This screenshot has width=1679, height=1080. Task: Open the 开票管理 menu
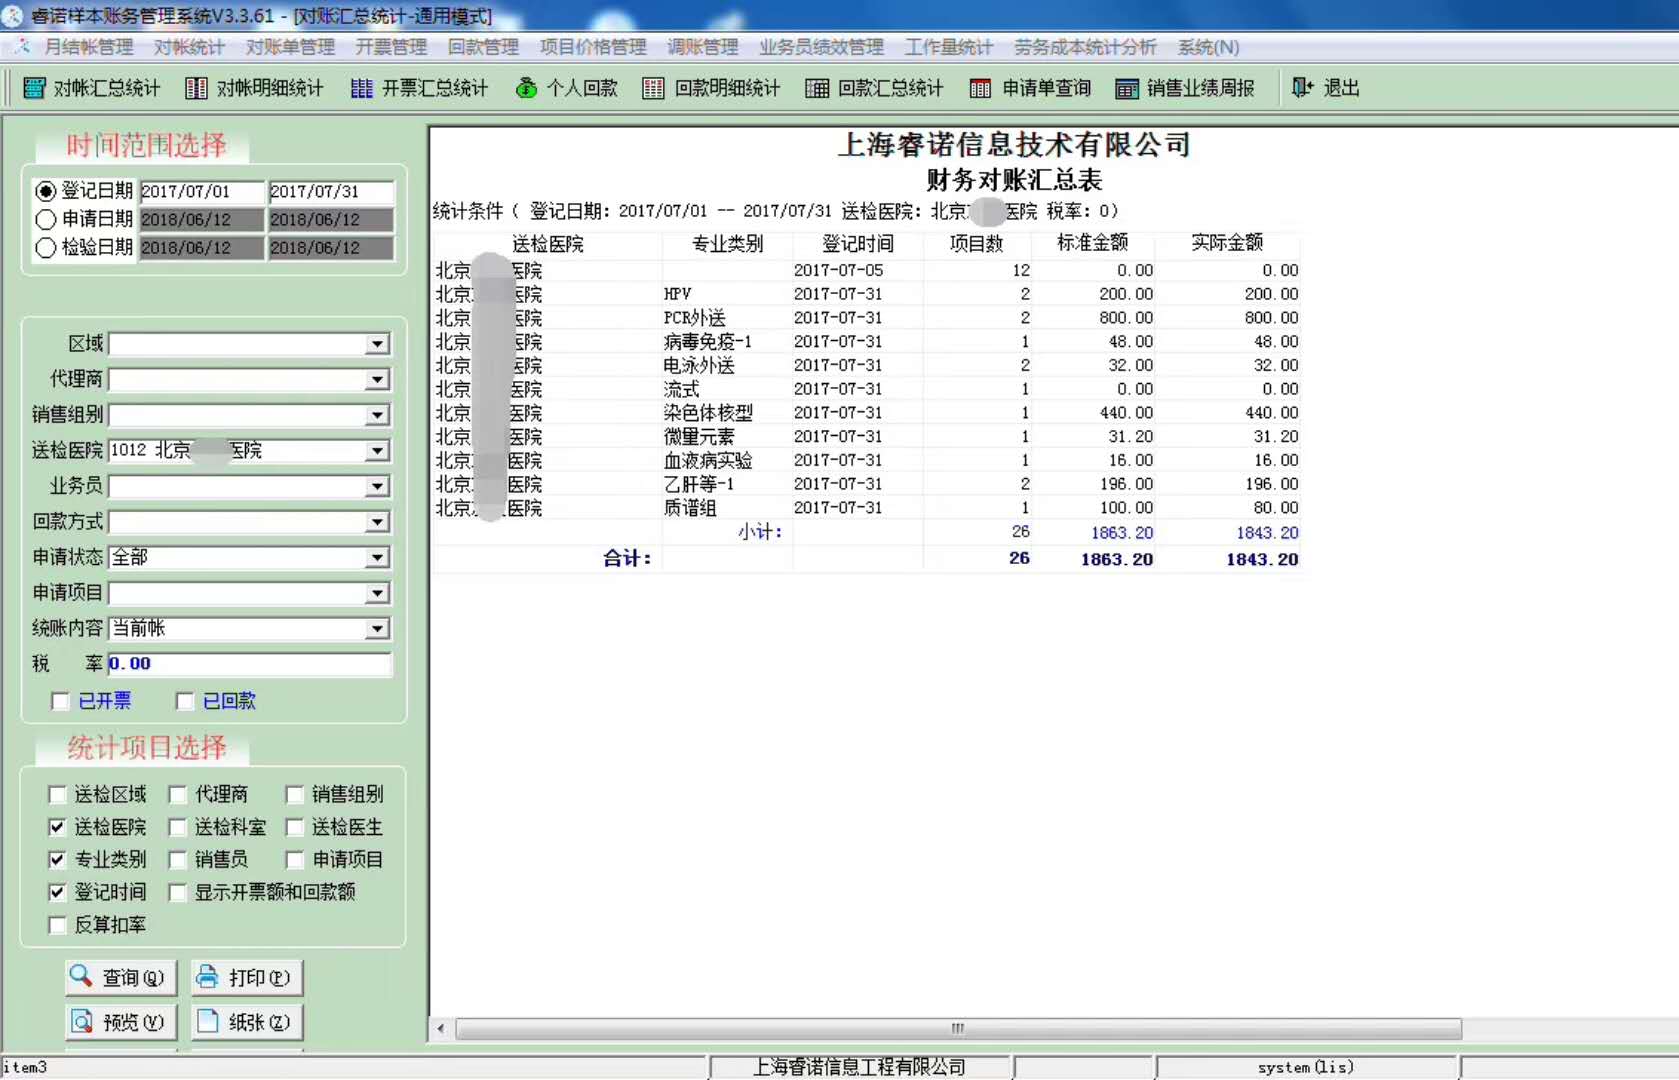[390, 47]
